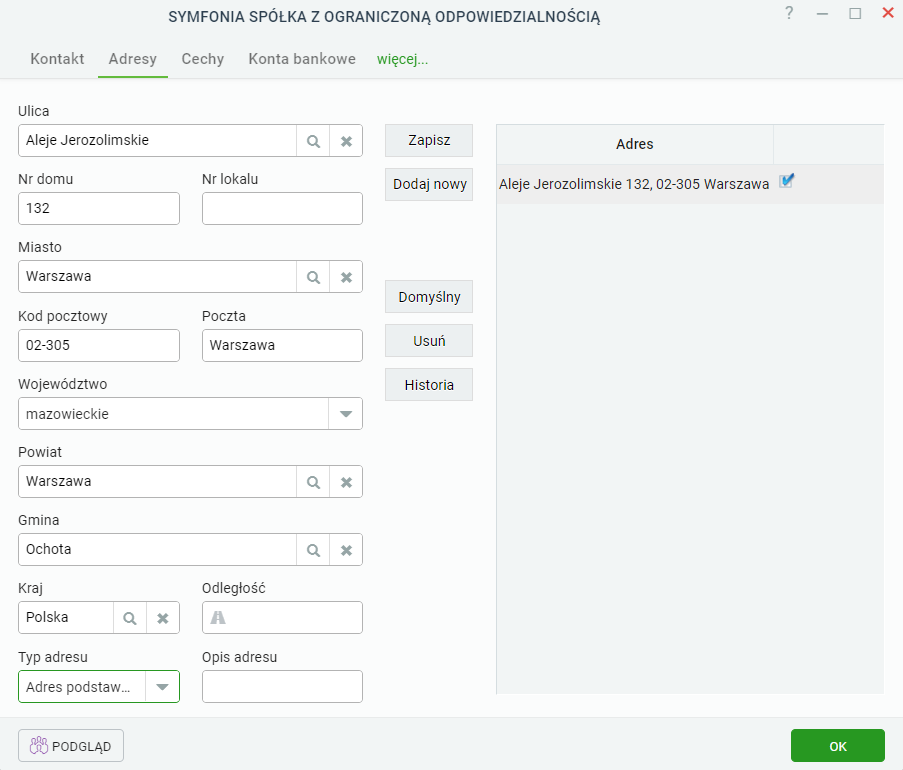Search street in Ulica field

313,141
